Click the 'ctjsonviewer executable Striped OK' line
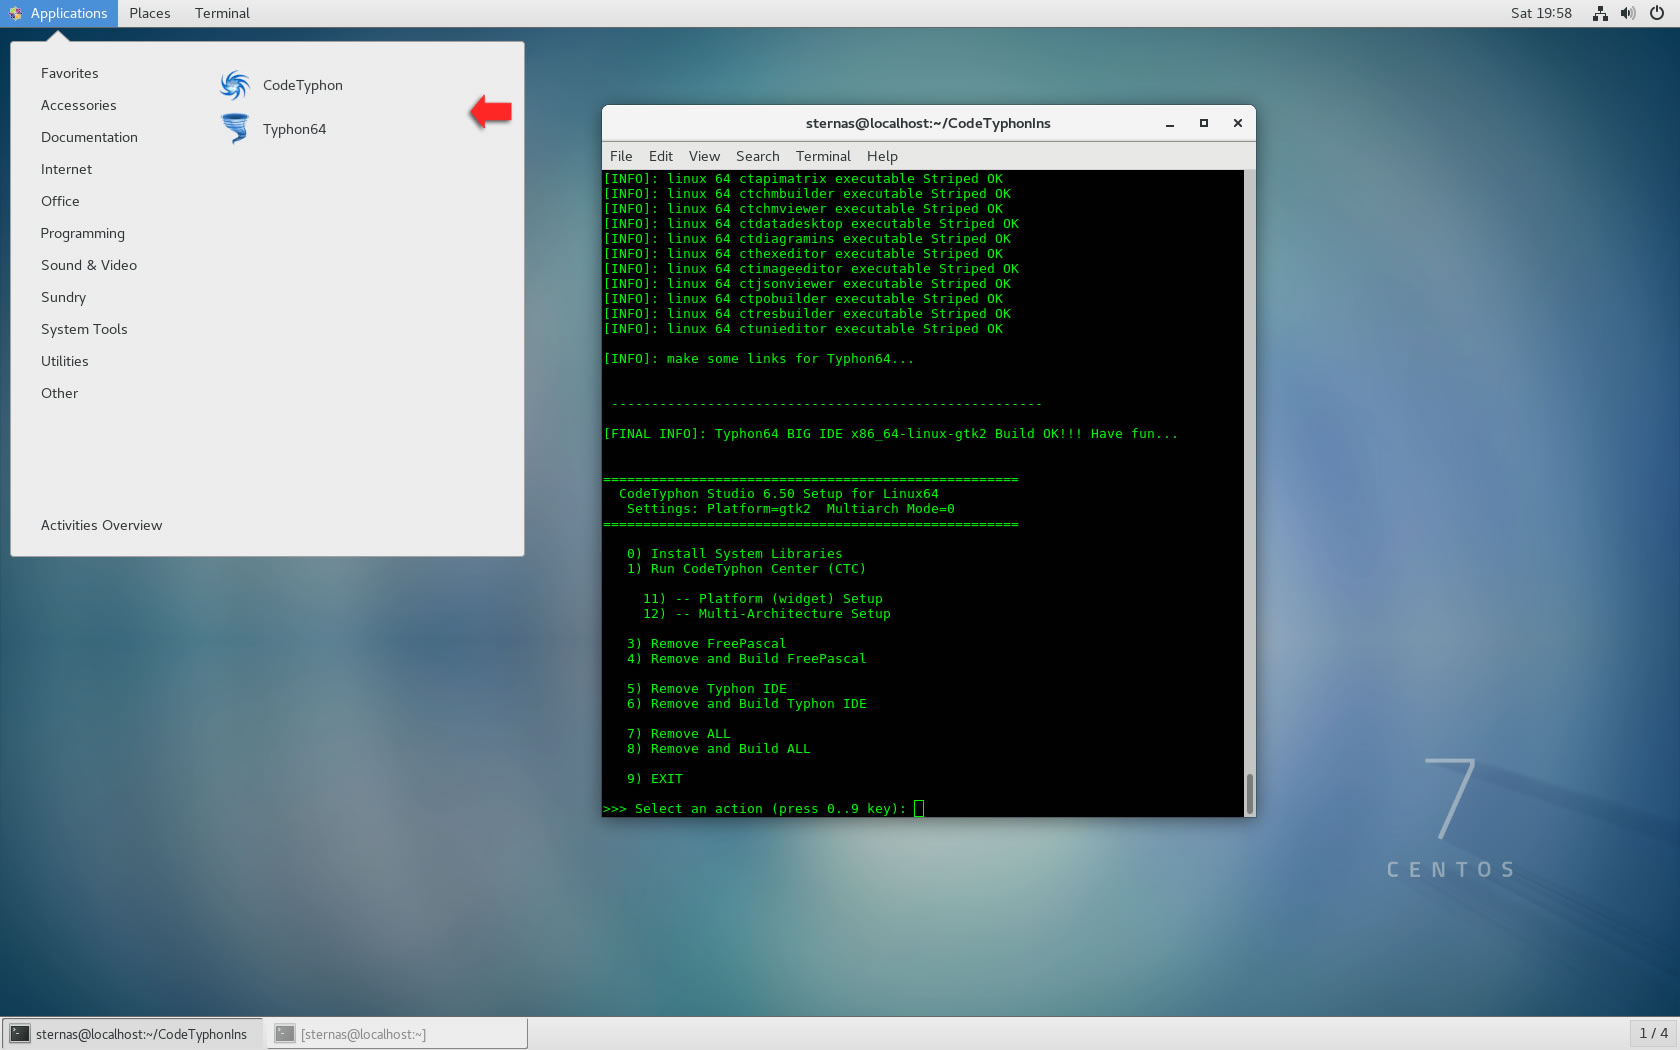The height and width of the screenshot is (1050, 1680). click(x=806, y=283)
